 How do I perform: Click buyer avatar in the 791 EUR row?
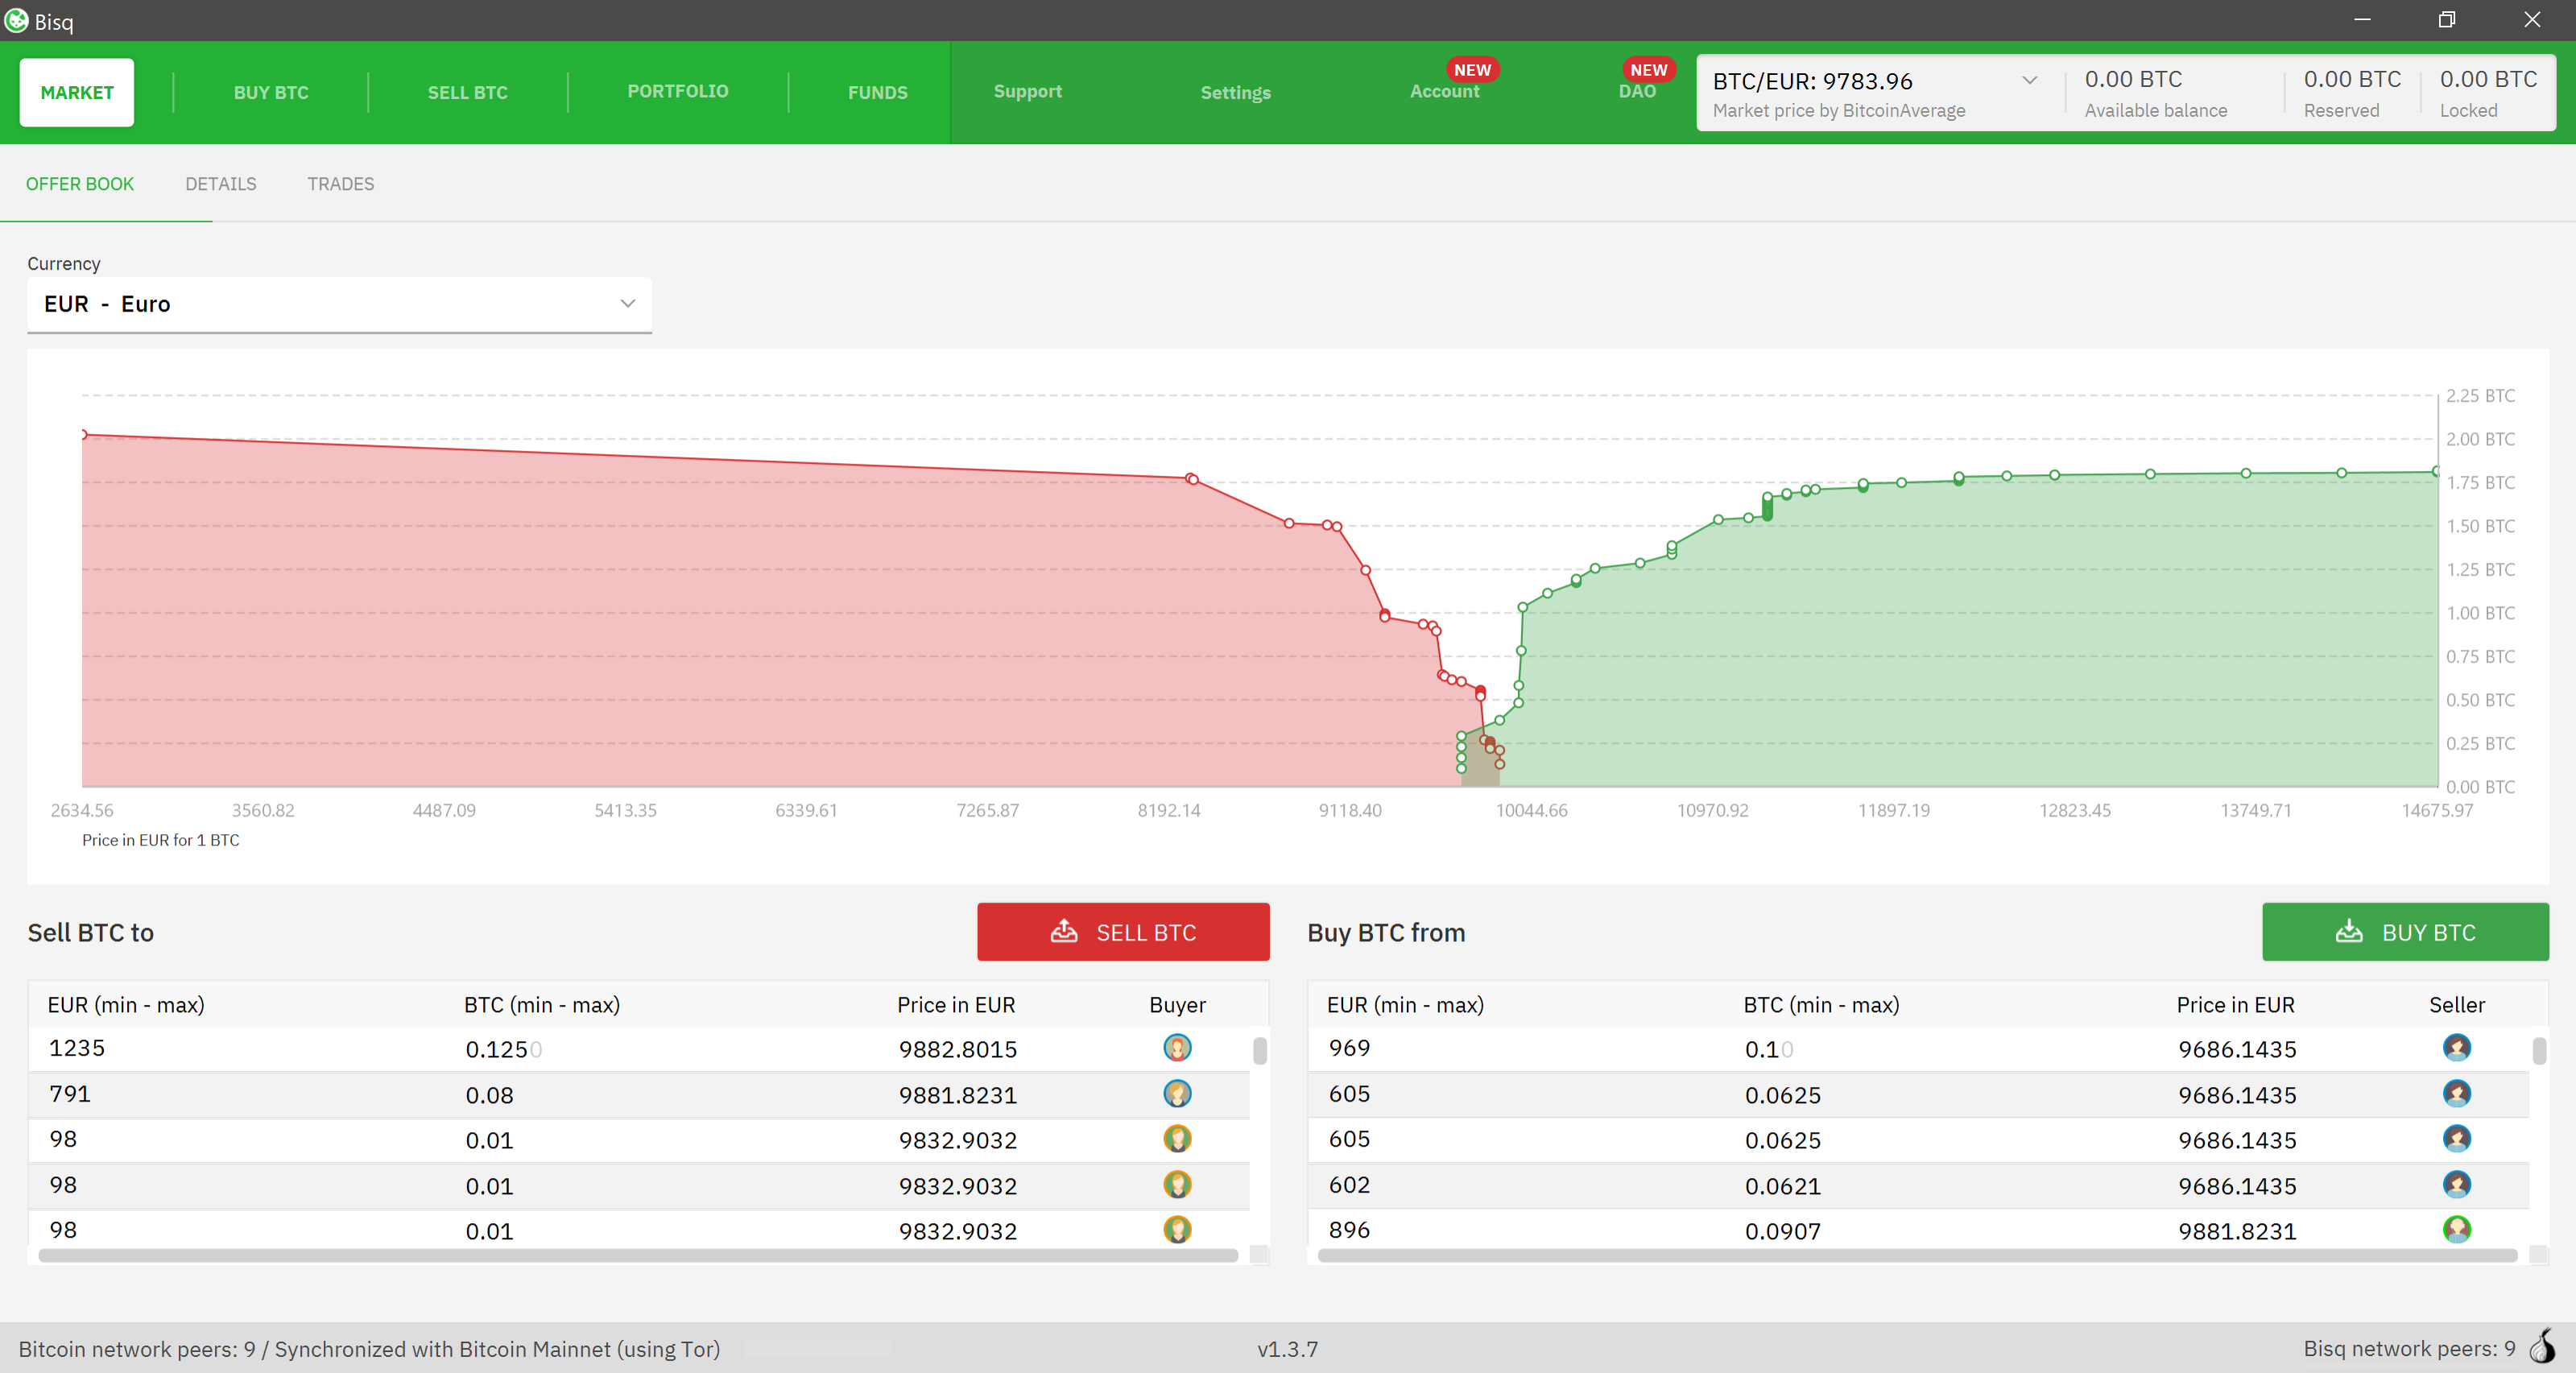click(x=1177, y=1094)
